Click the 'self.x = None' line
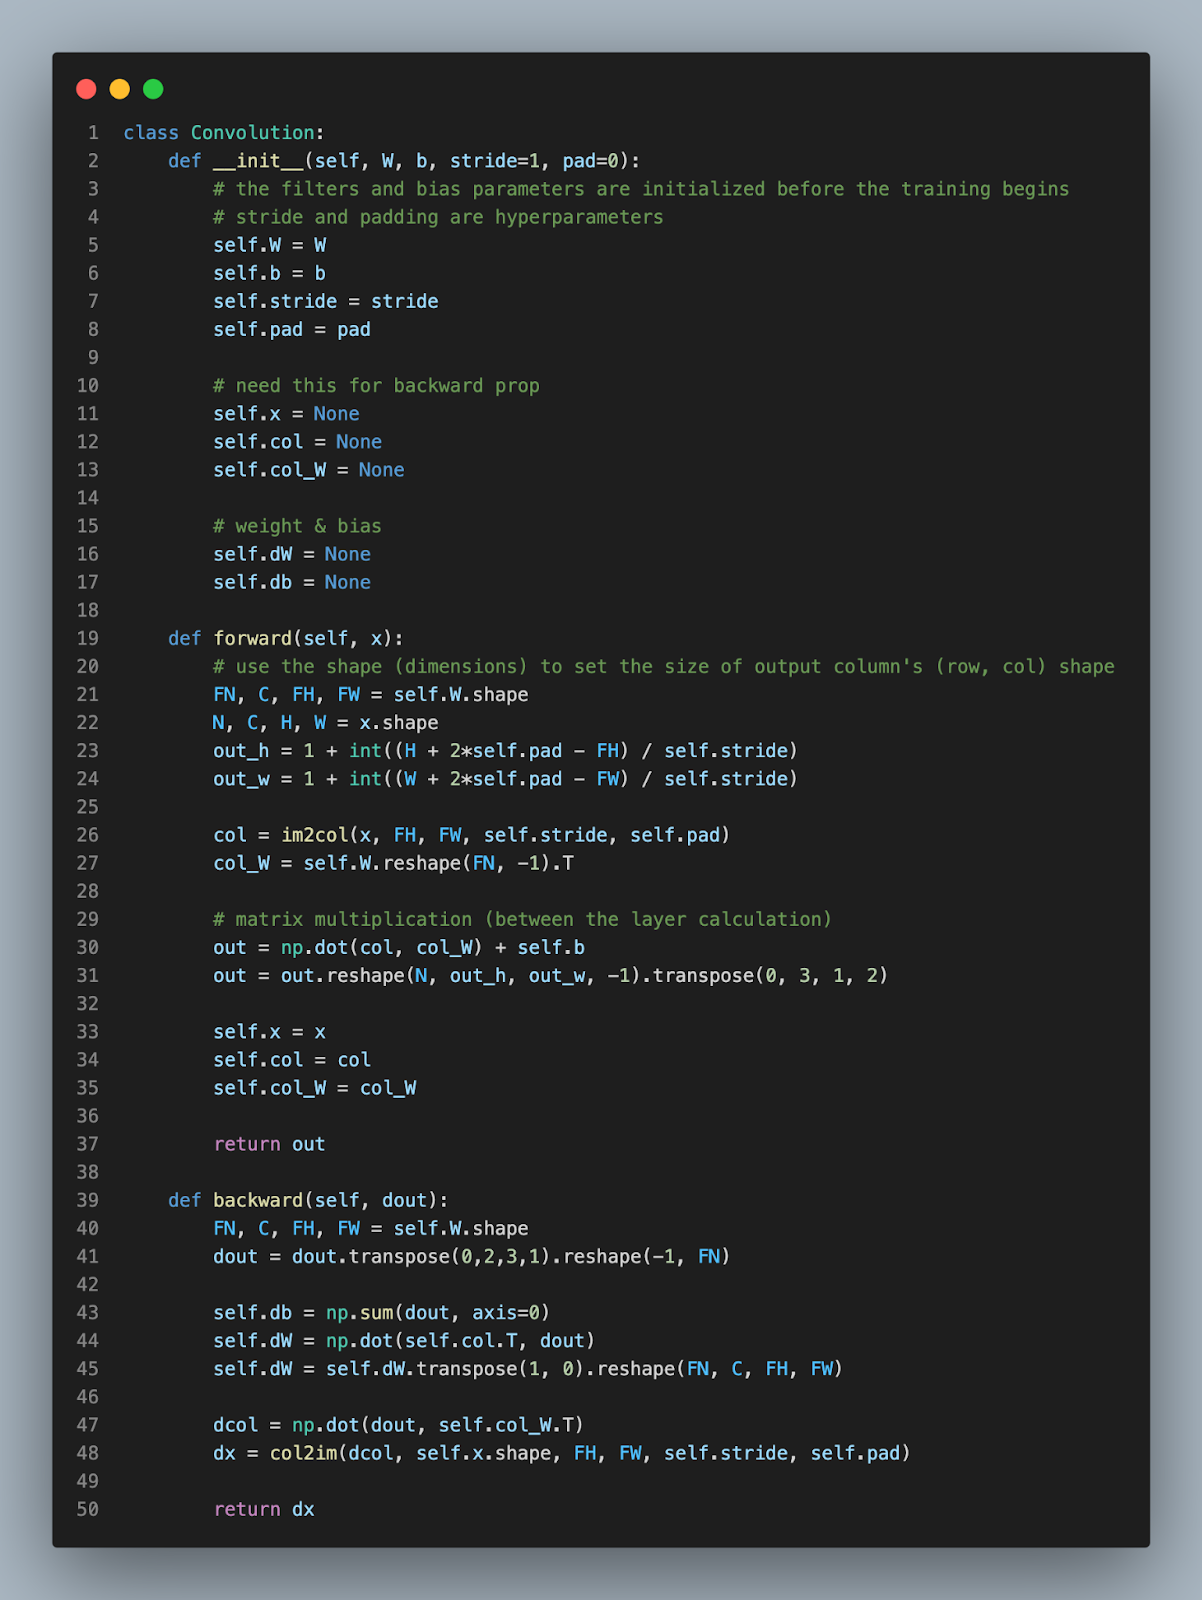 pos(286,413)
